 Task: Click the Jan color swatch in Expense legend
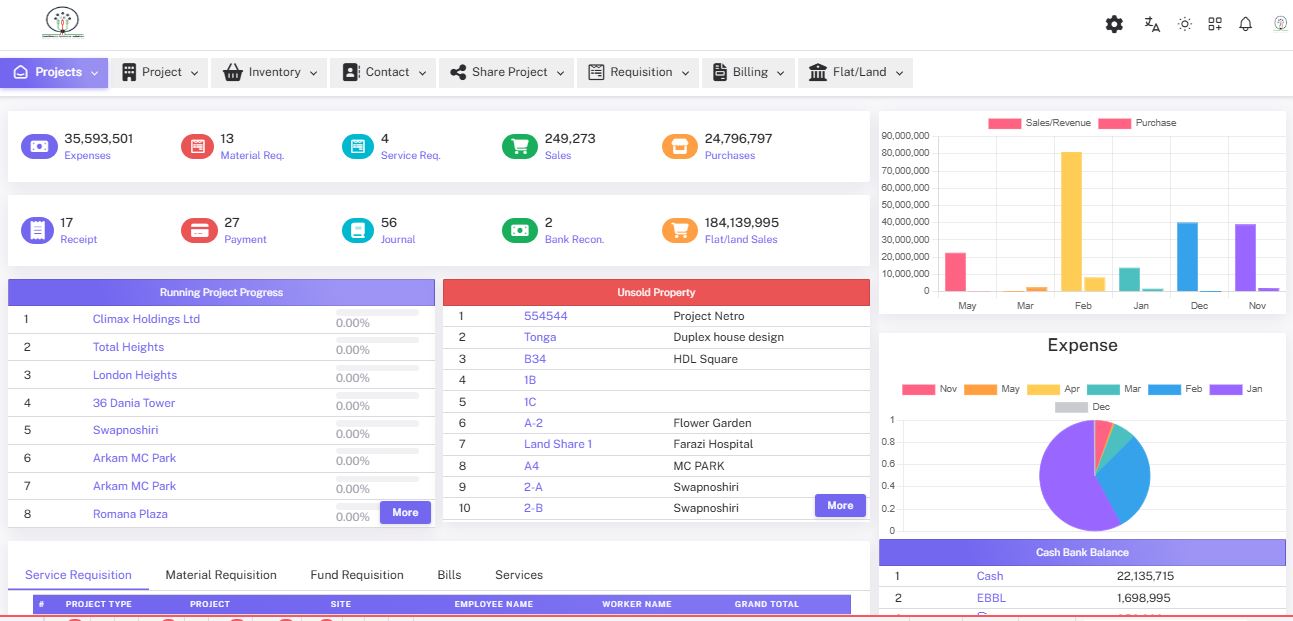1225,389
